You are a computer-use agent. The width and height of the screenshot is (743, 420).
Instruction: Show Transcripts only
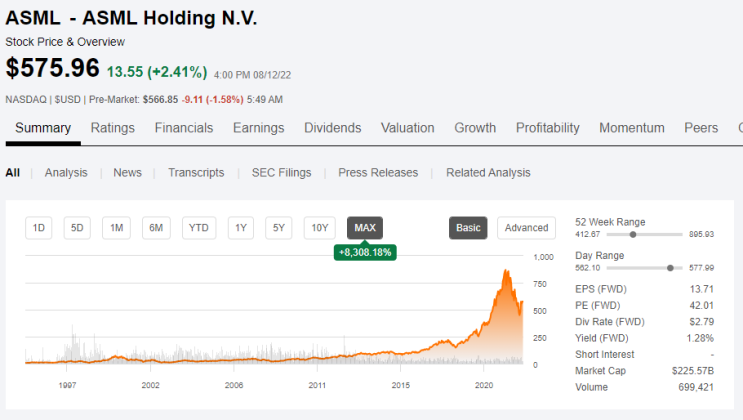point(196,173)
